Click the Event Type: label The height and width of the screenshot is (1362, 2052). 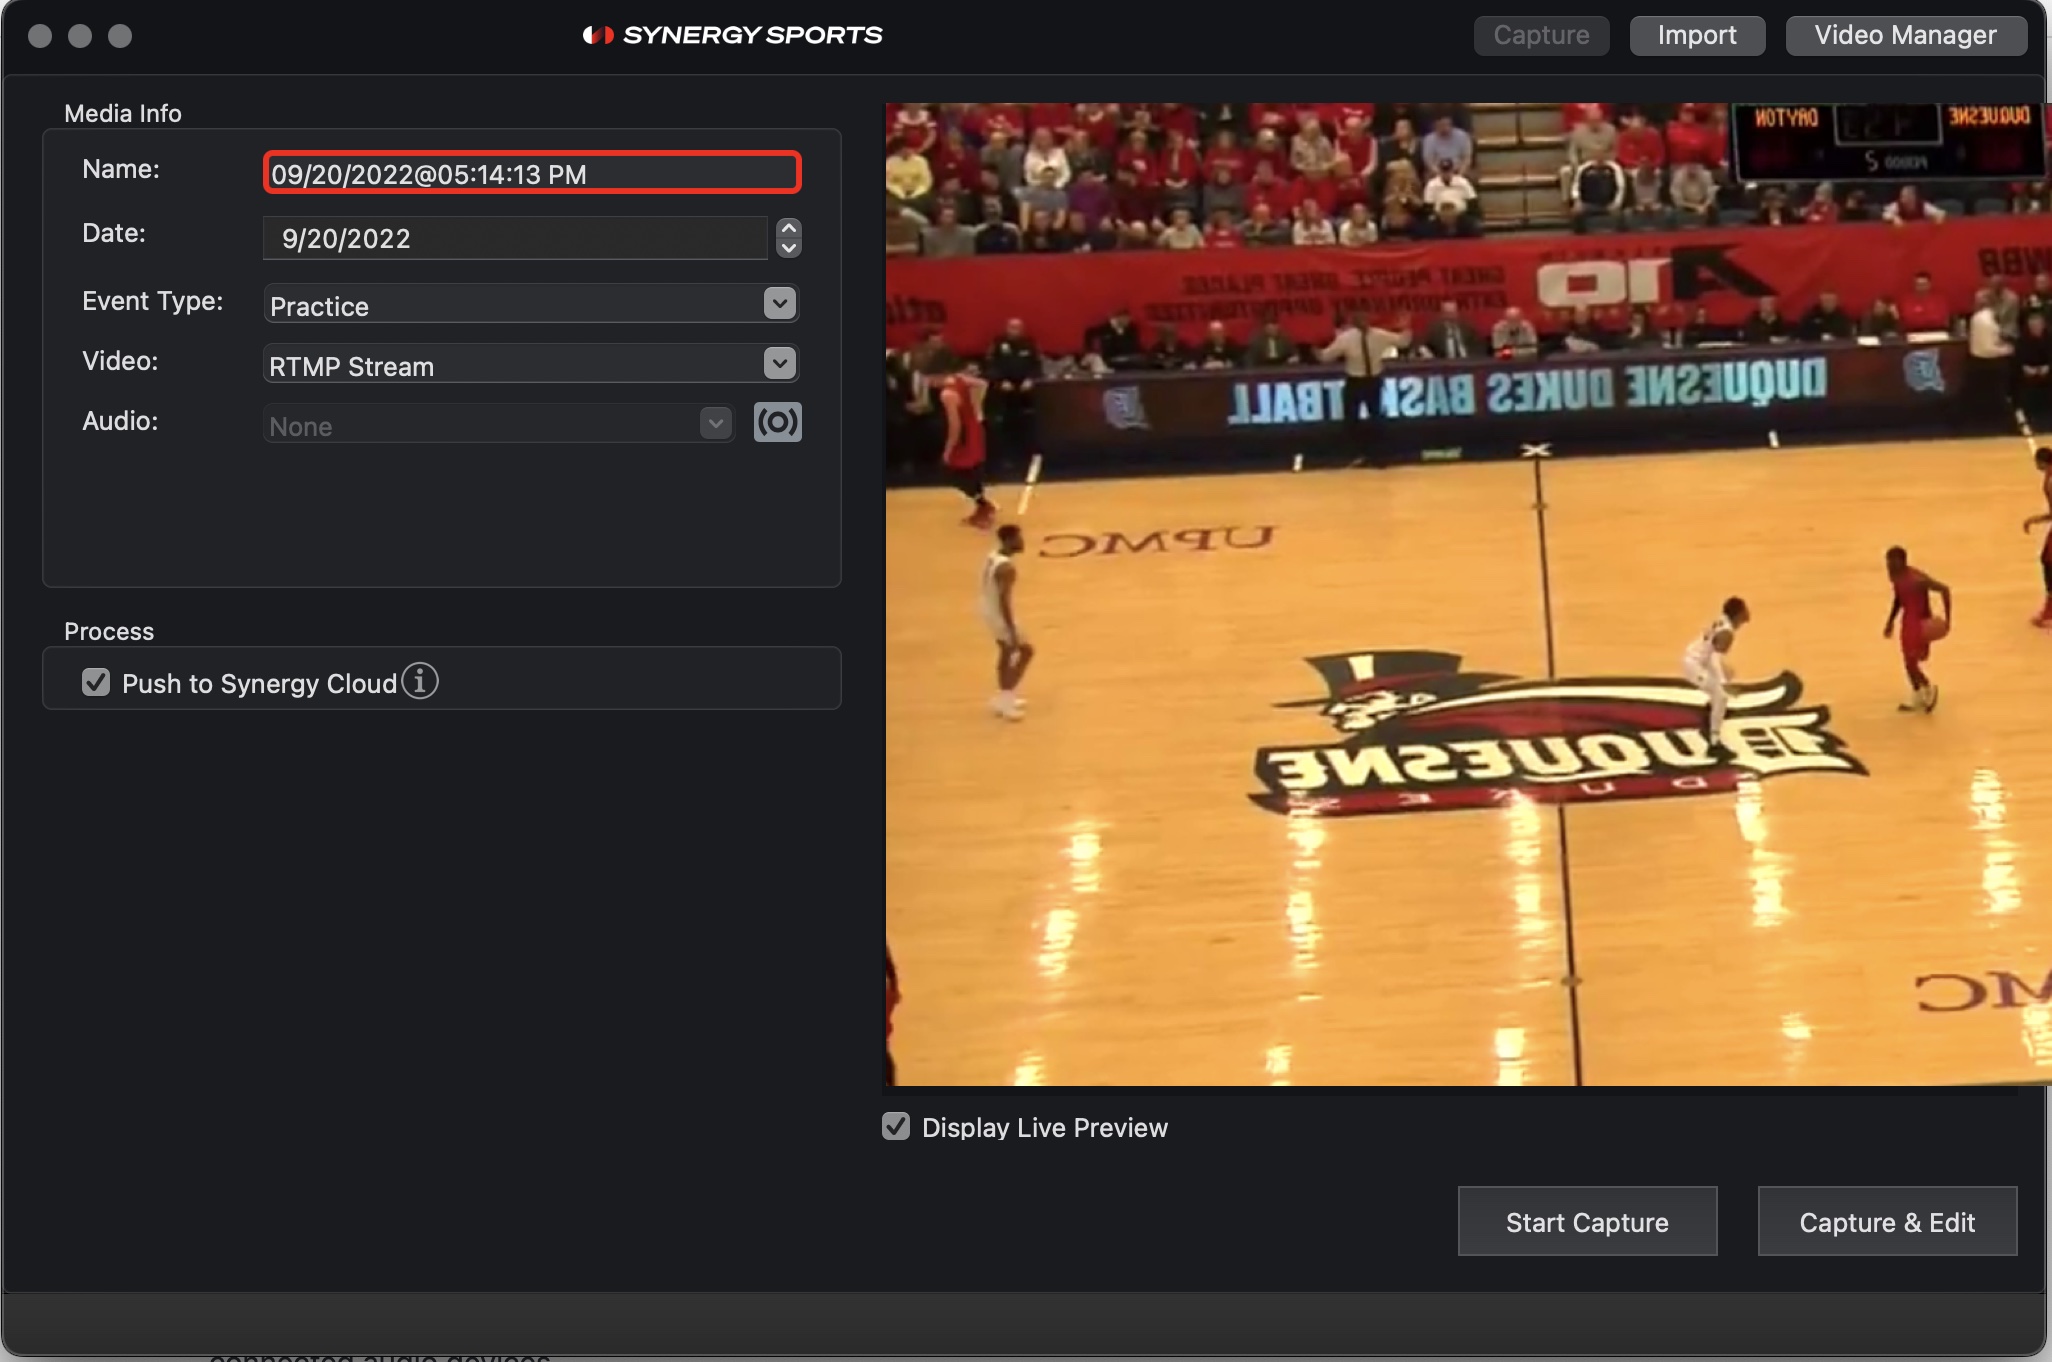(x=153, y=301)
